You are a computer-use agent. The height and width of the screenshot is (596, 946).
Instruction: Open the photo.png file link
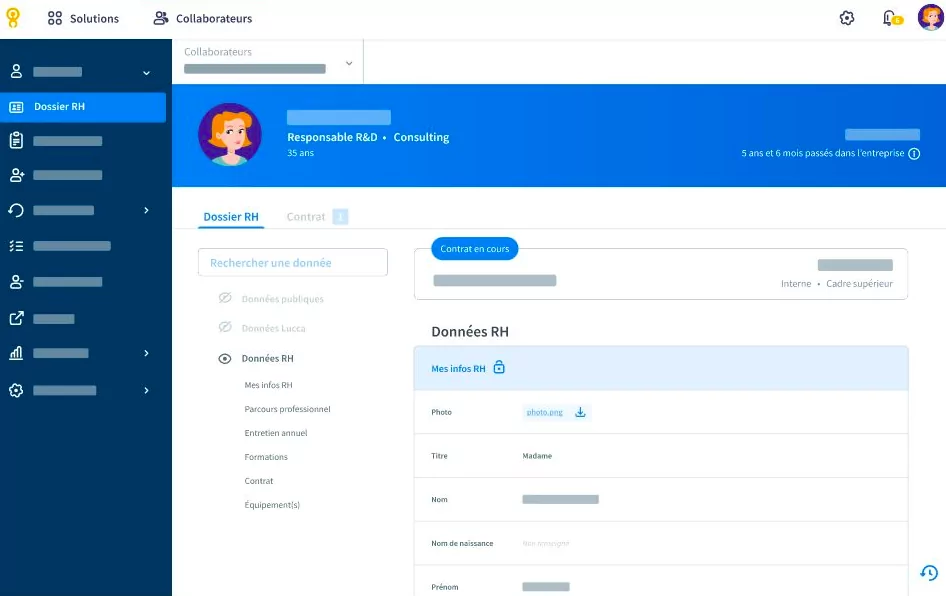(x=545, y=412)
